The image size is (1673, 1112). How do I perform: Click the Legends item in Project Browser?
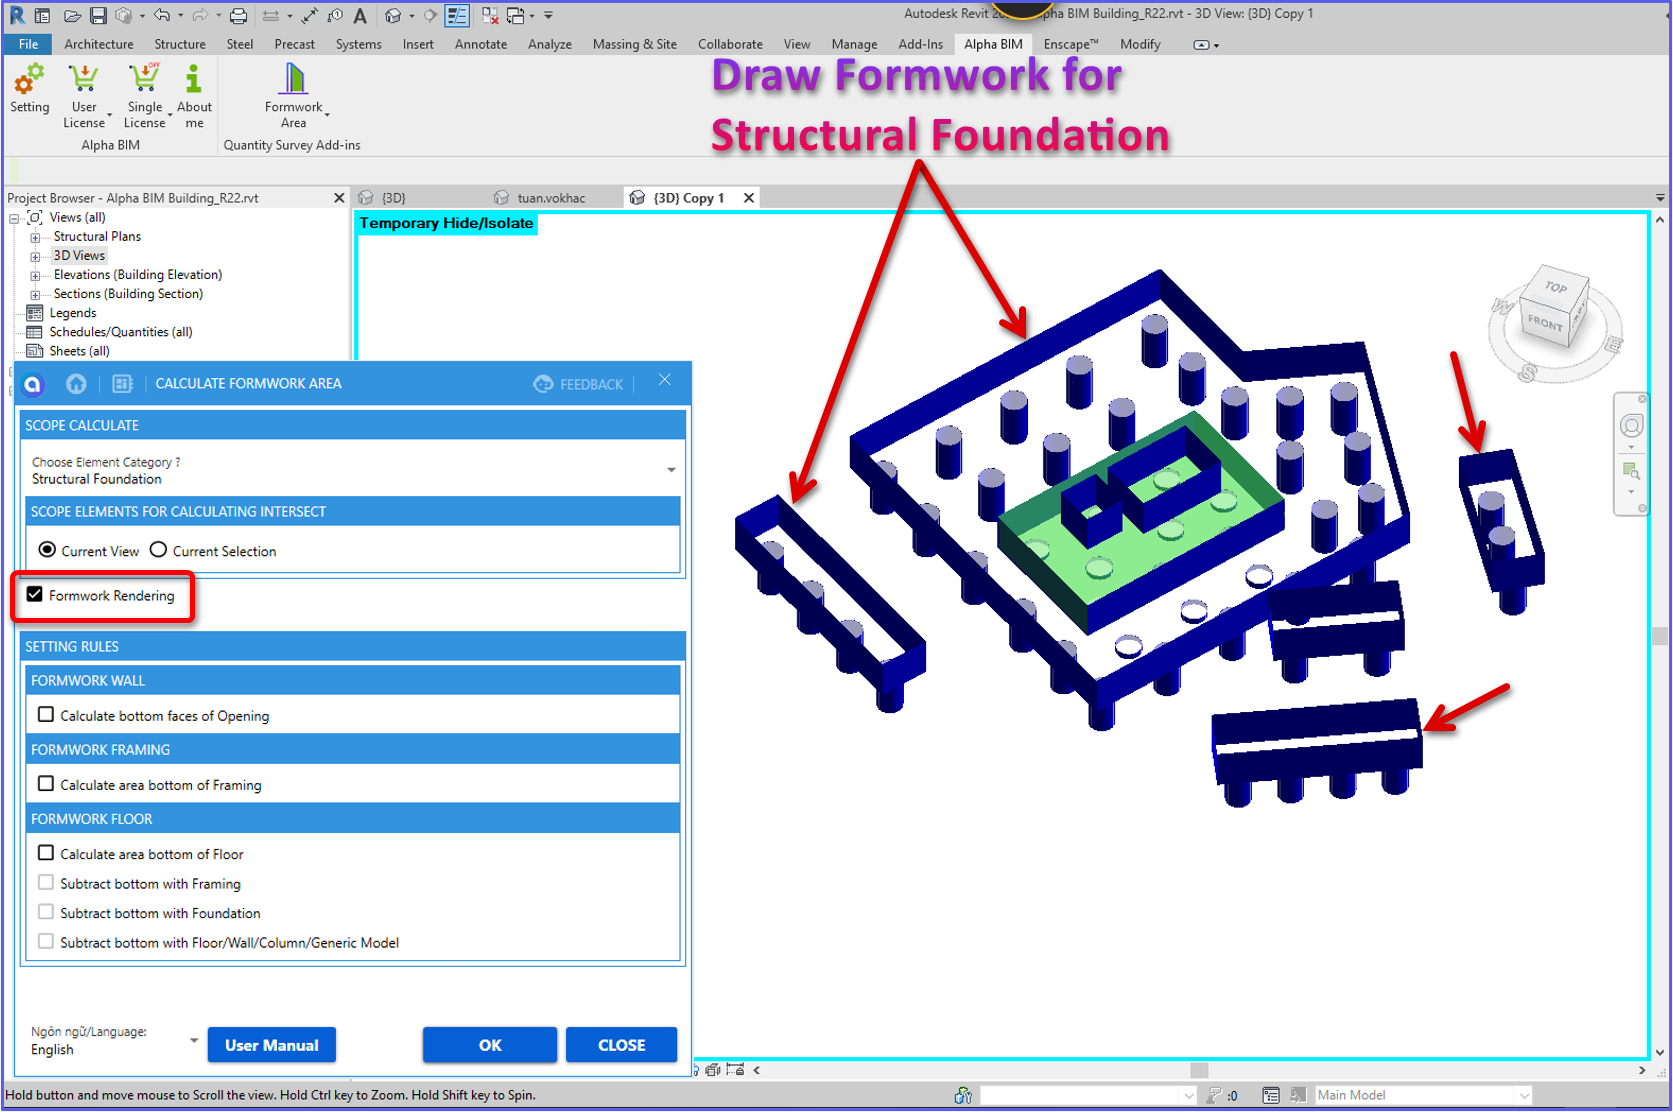(x=73, y=313)
